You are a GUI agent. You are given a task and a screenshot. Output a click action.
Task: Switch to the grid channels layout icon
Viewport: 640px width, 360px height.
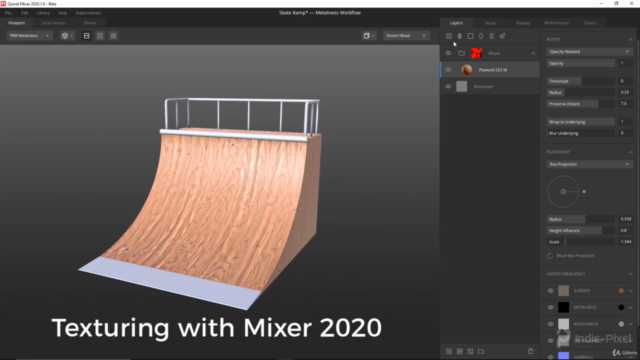(113, 36)
